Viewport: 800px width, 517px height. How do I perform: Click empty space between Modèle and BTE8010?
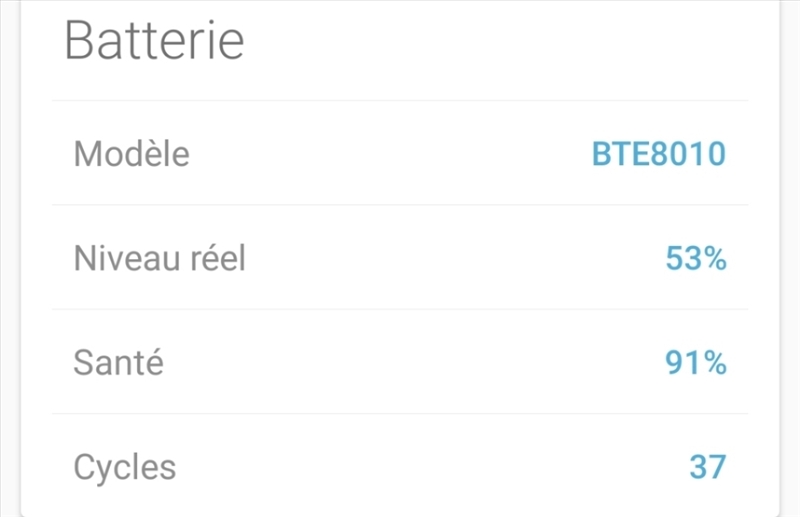[x=390, y=155]
